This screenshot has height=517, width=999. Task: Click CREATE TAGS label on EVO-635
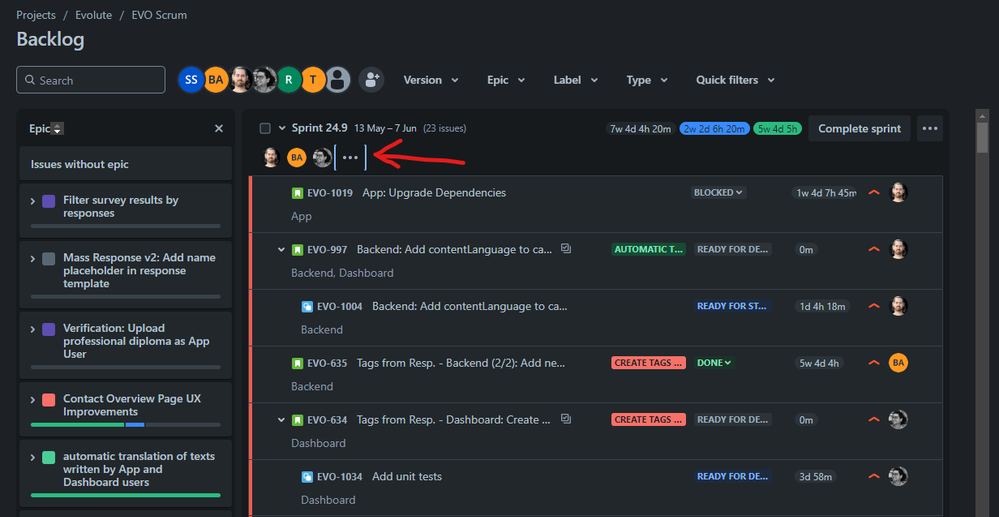tap(649, 363)
